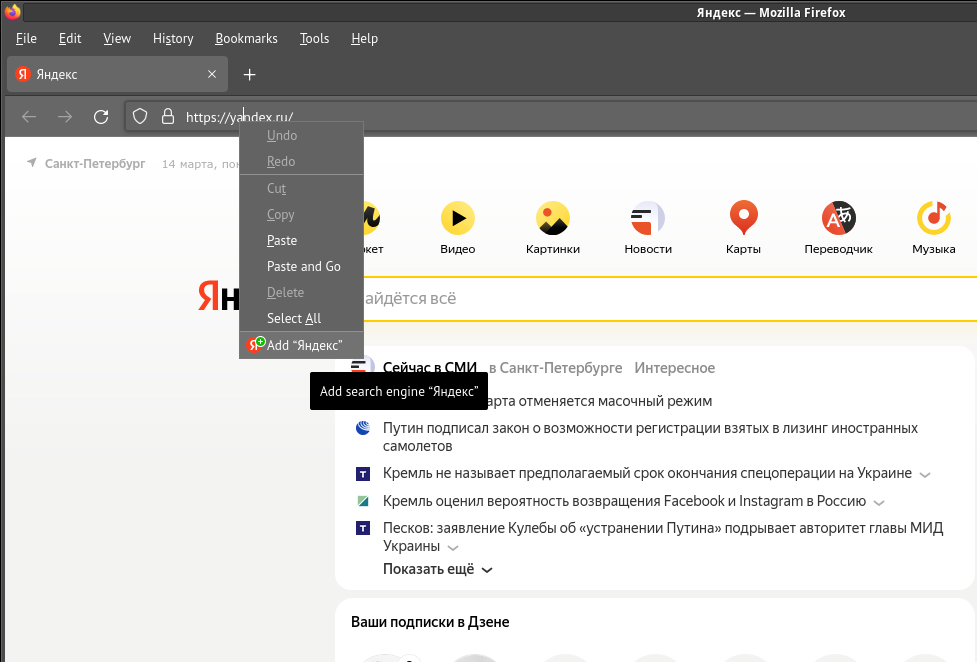Switch to в Санкт-Петербурге news tab
This screenshot has height=662, width=977.
(555, 368)
